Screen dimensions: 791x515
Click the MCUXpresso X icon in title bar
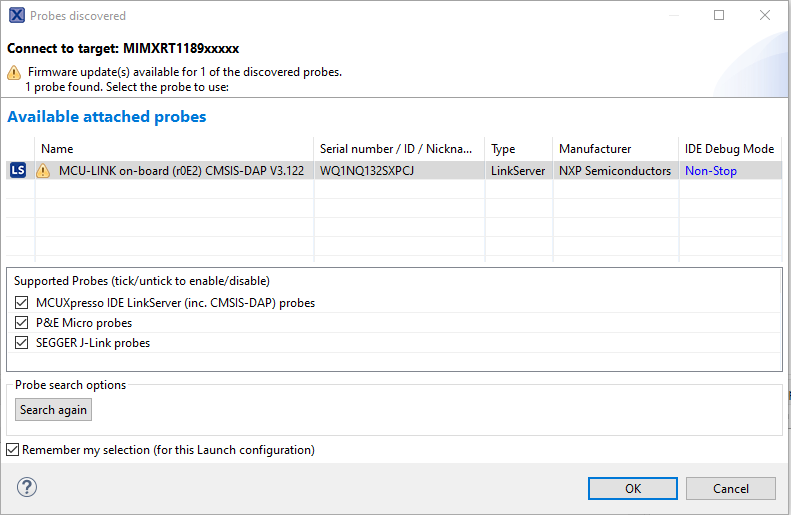[16, 16]
